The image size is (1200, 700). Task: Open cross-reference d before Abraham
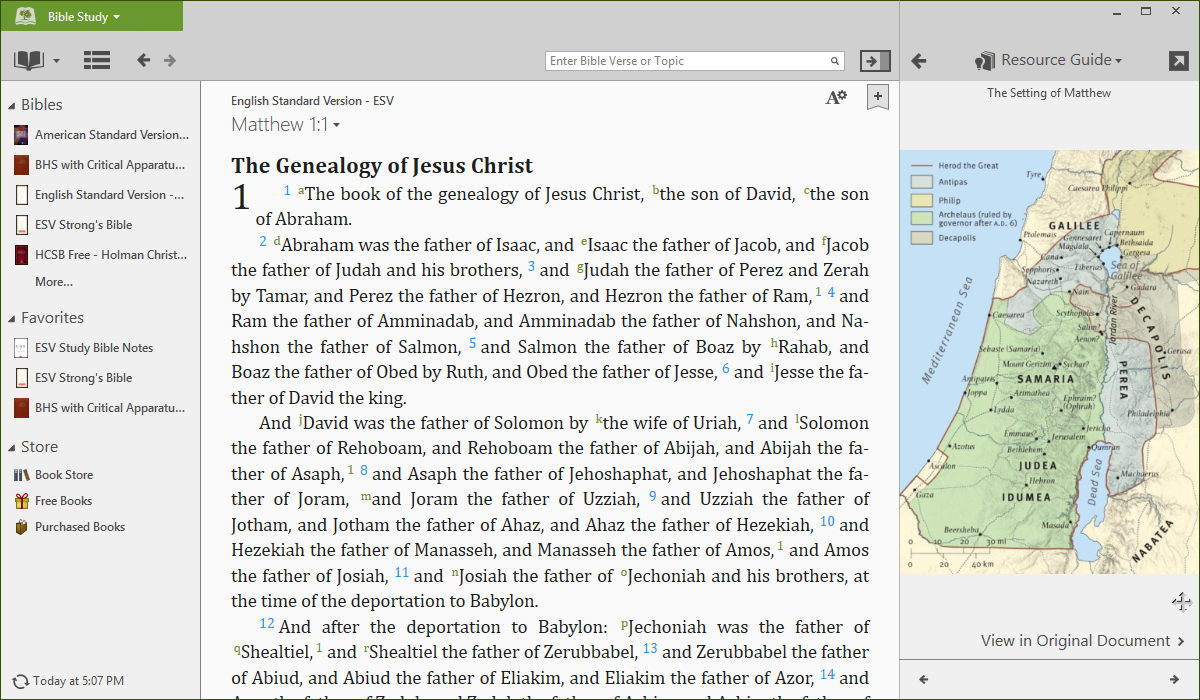[x=276, y=241]
